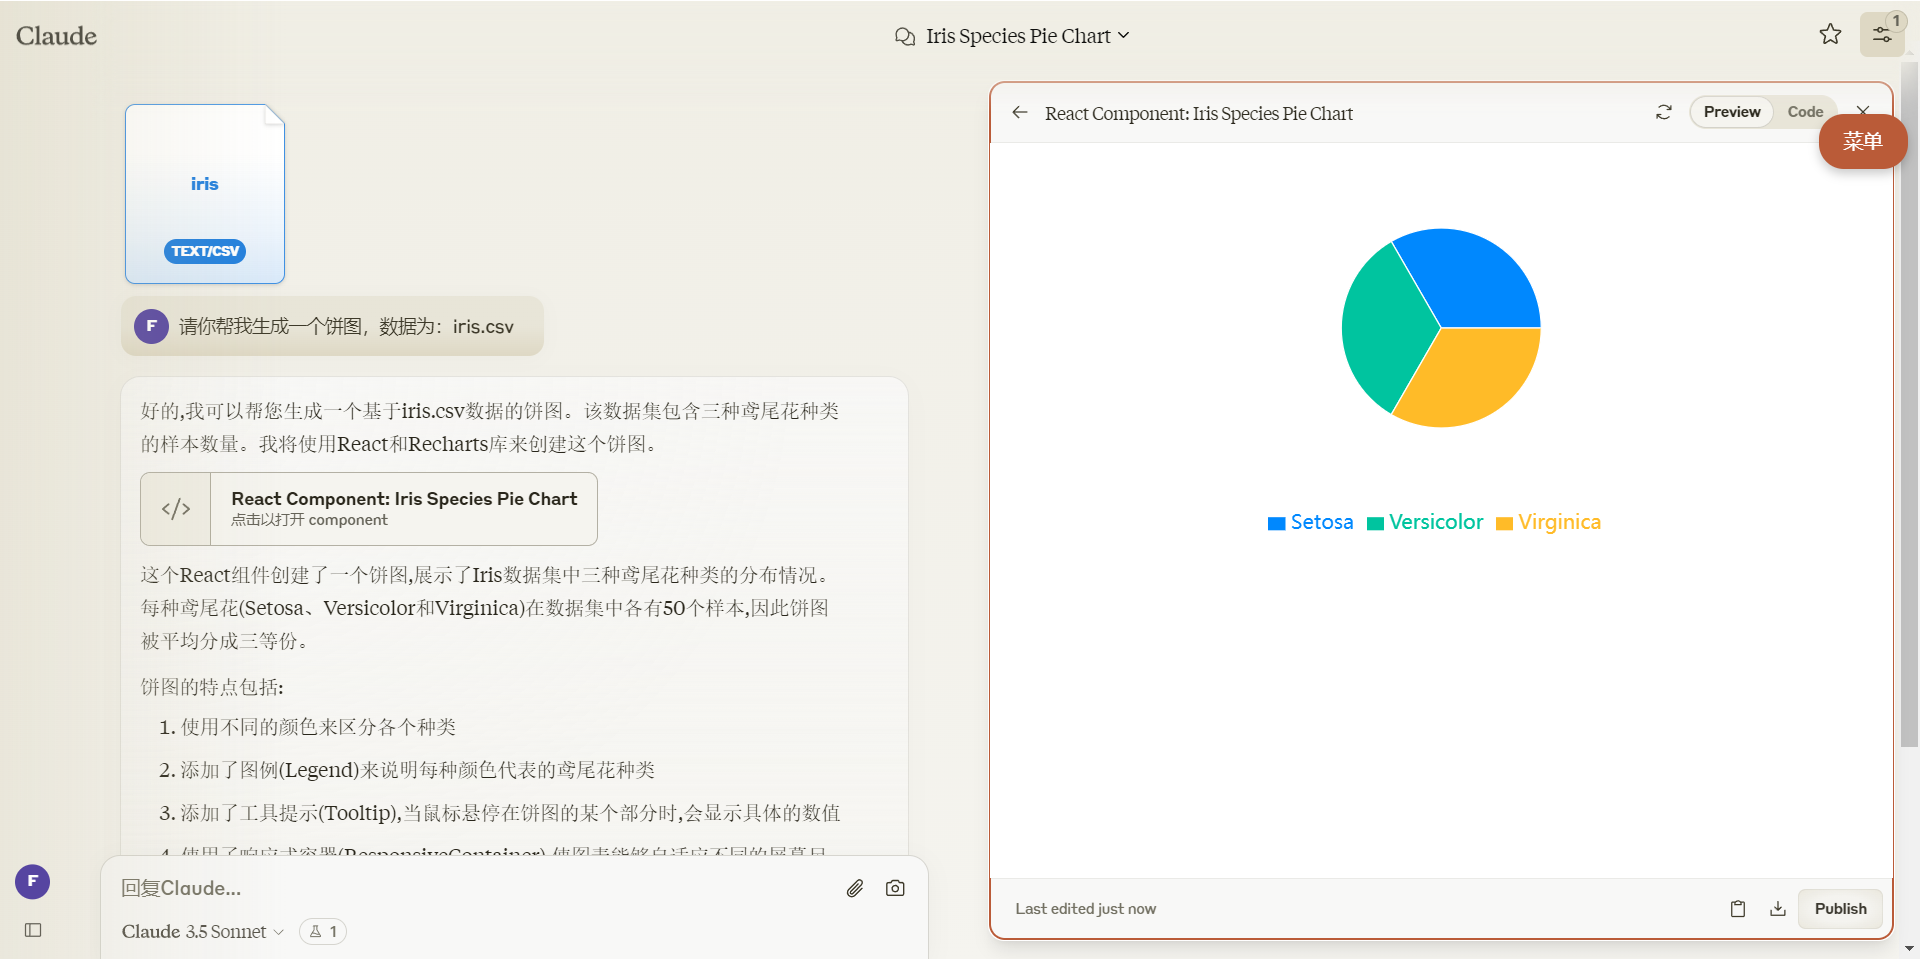This screenshot has width=1920, height=959.
Task: Attach a file with the paperclip icon
Action: (x=855, y=888)
